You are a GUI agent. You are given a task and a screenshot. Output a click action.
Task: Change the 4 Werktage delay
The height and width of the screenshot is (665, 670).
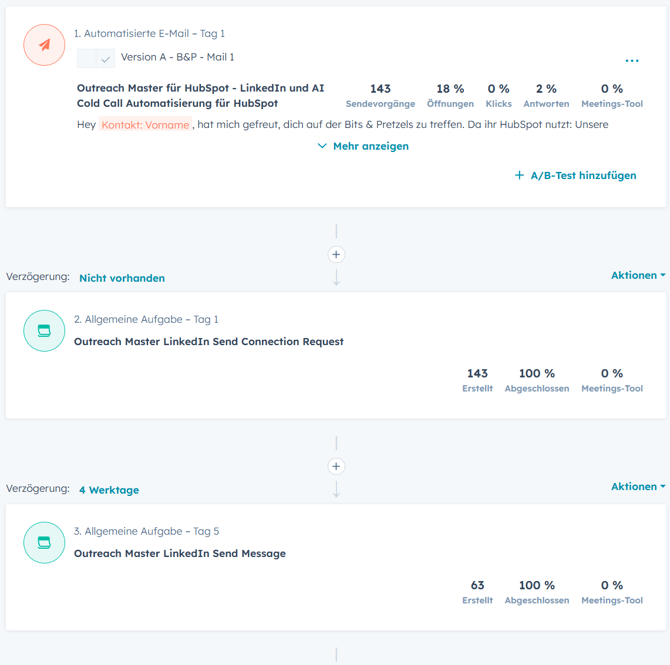coord(109,490)
